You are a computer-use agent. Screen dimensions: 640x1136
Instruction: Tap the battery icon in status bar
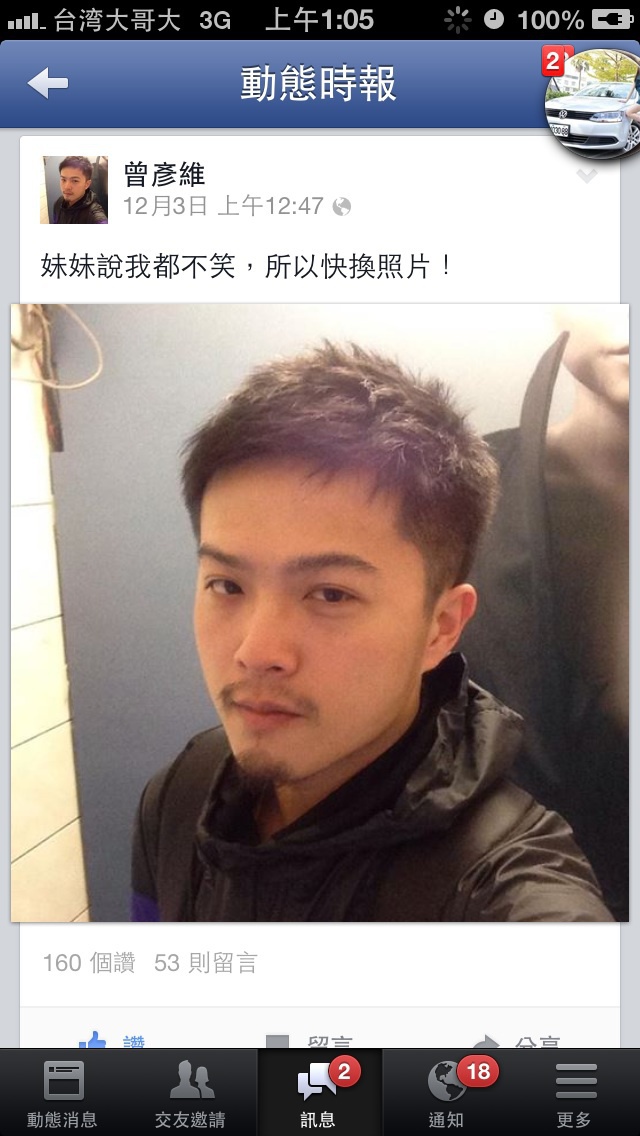tap(612, 20)
